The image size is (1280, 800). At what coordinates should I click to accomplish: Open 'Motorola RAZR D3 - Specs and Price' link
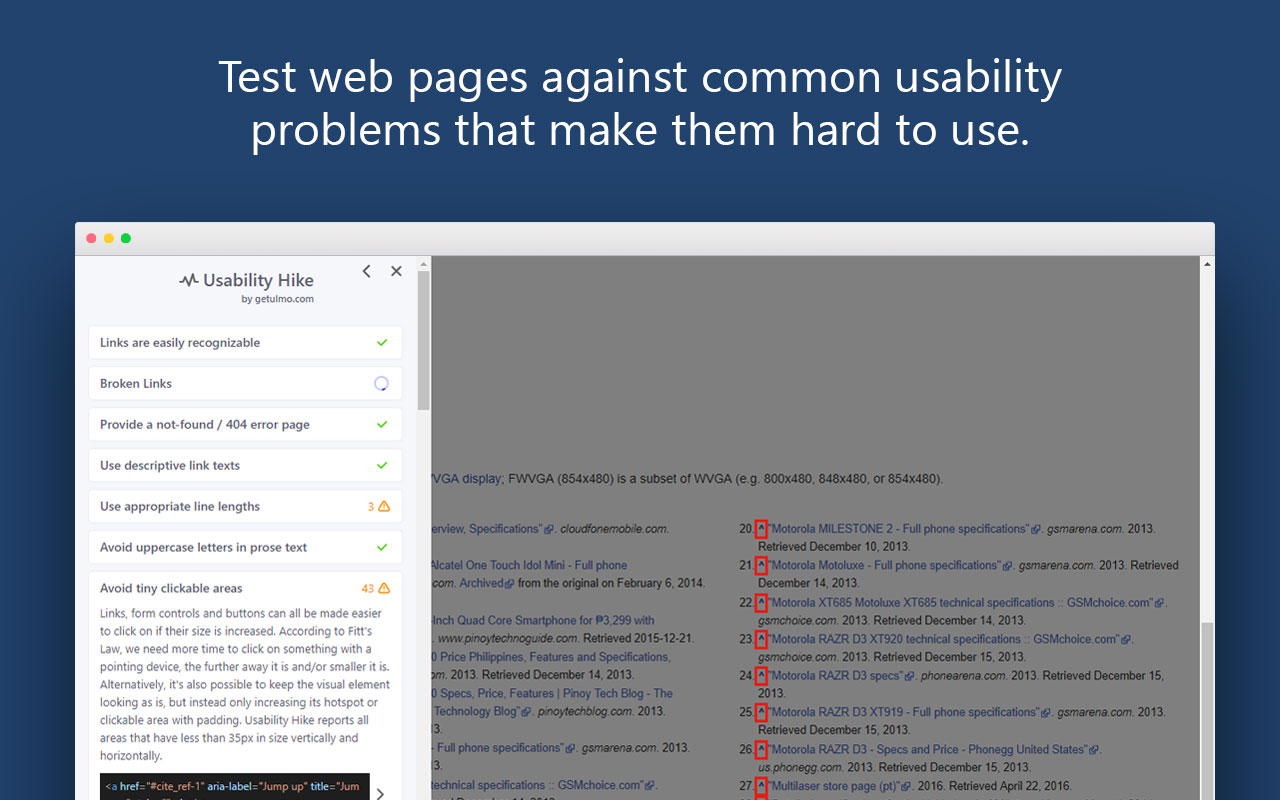pos(928,749)
